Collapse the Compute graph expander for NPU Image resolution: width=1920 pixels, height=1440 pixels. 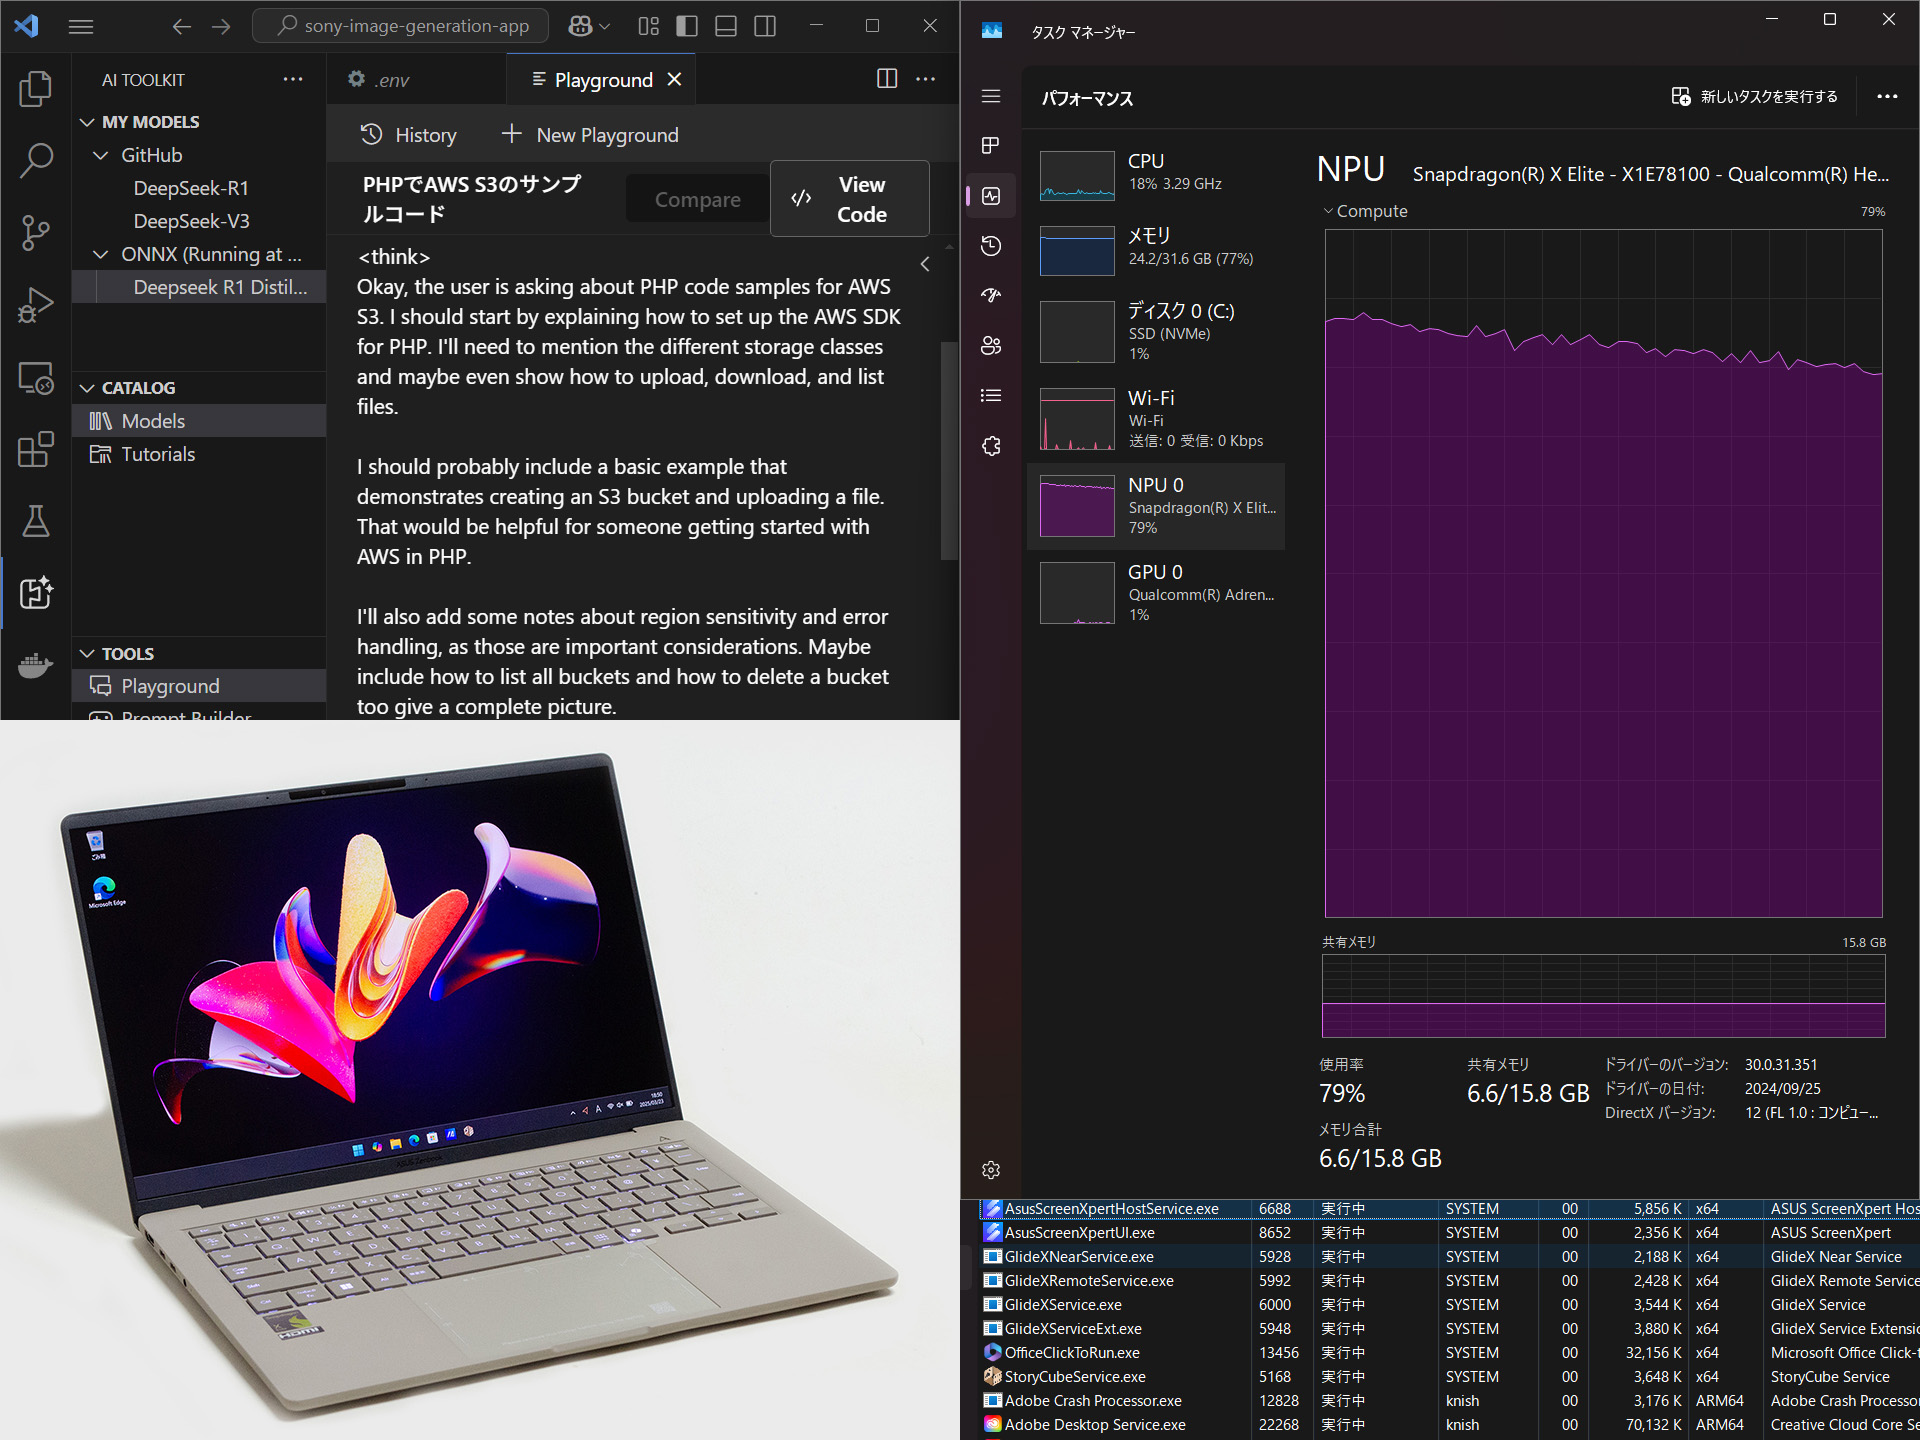tap(1330, 211)
